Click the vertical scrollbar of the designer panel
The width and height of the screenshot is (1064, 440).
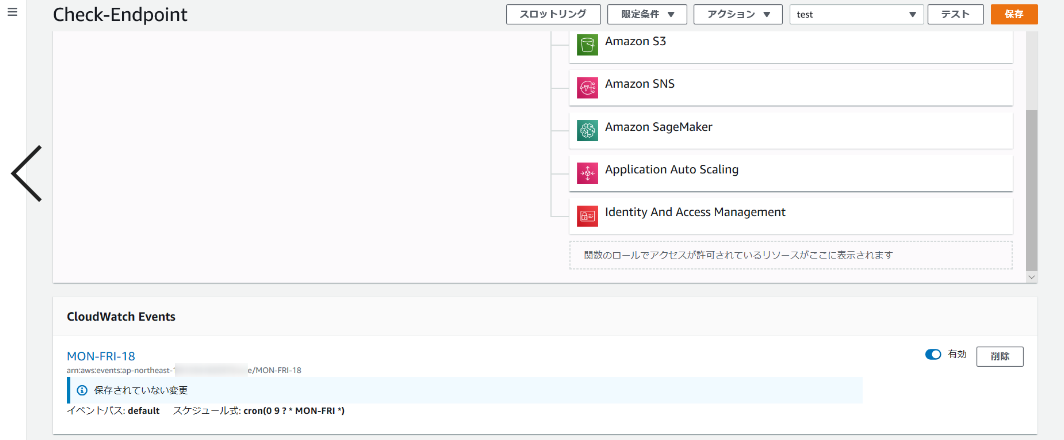[1032, 190]
